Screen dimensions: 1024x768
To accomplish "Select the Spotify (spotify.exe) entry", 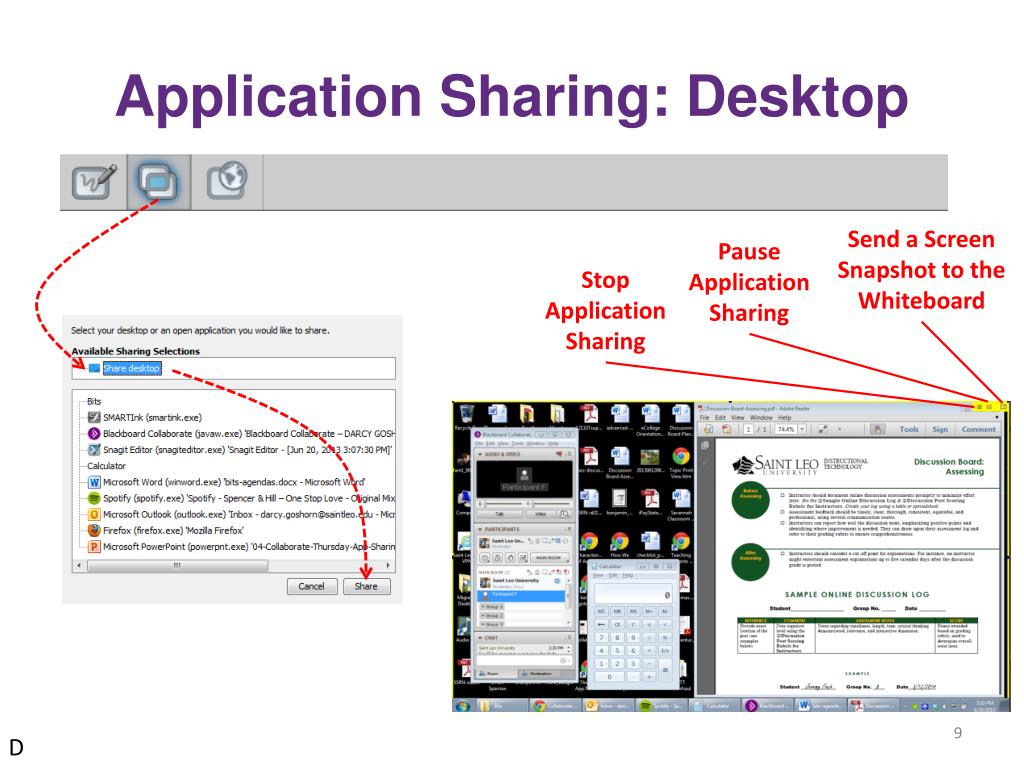I will pos(241,498).
